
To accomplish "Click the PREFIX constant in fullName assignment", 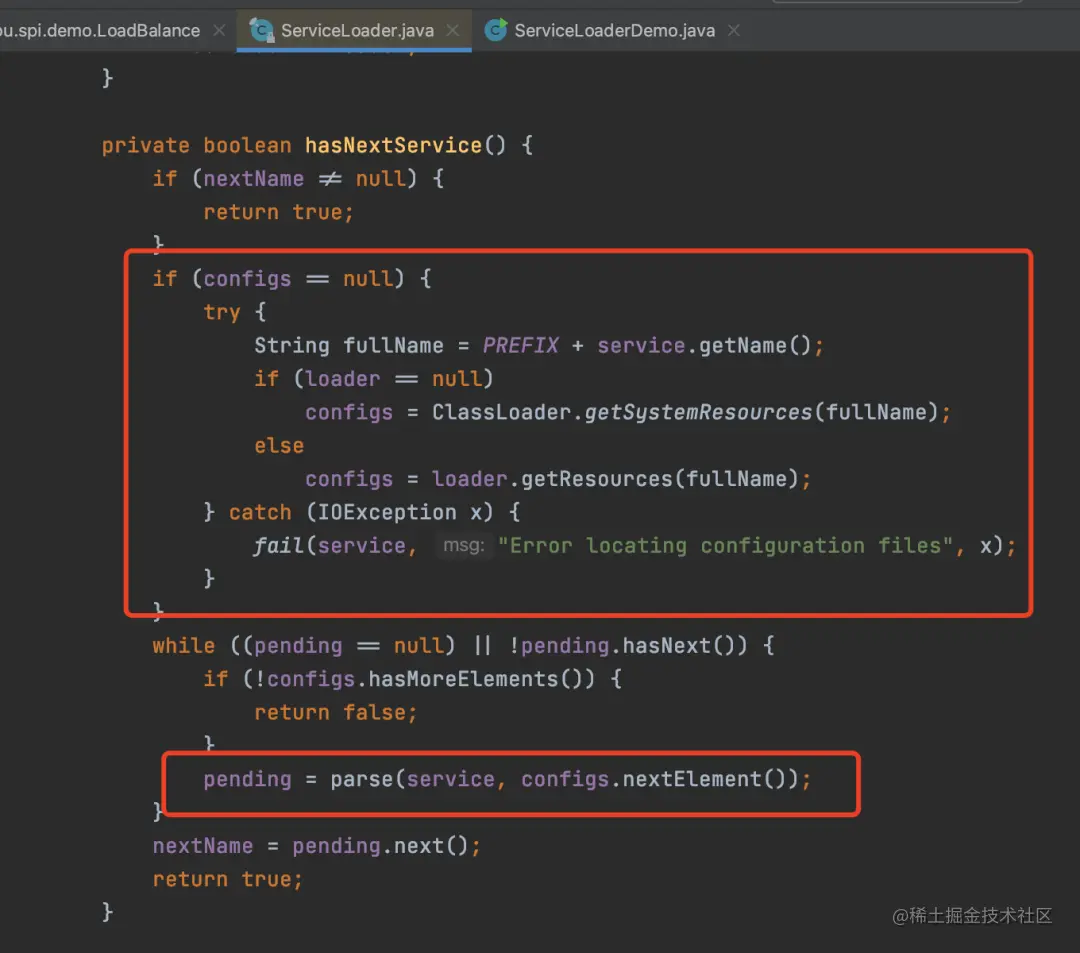I will coord(521,345).
